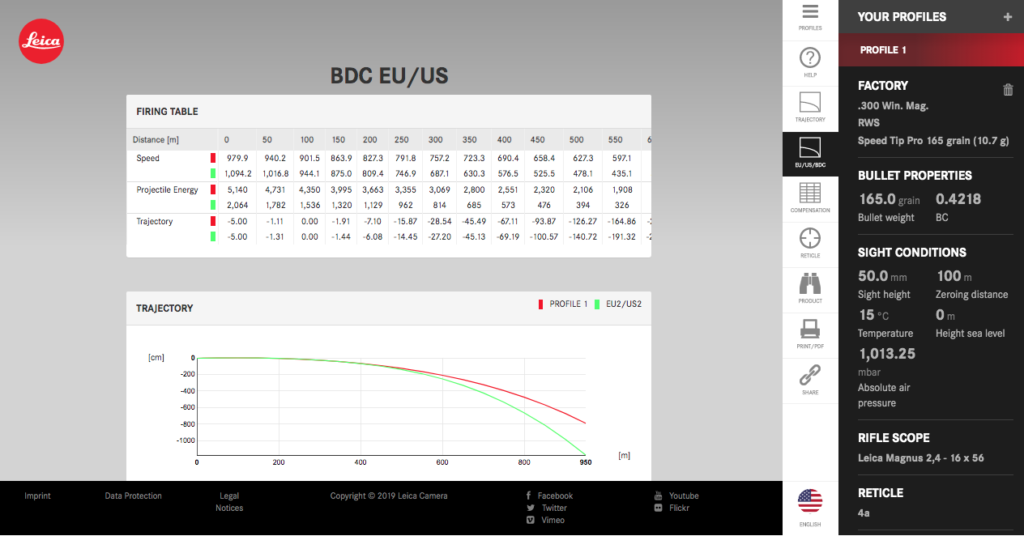The height and width of the screenshot is (536, 1024).
Task: Open the Reticle crosshair icon
Action: point(810,238)
